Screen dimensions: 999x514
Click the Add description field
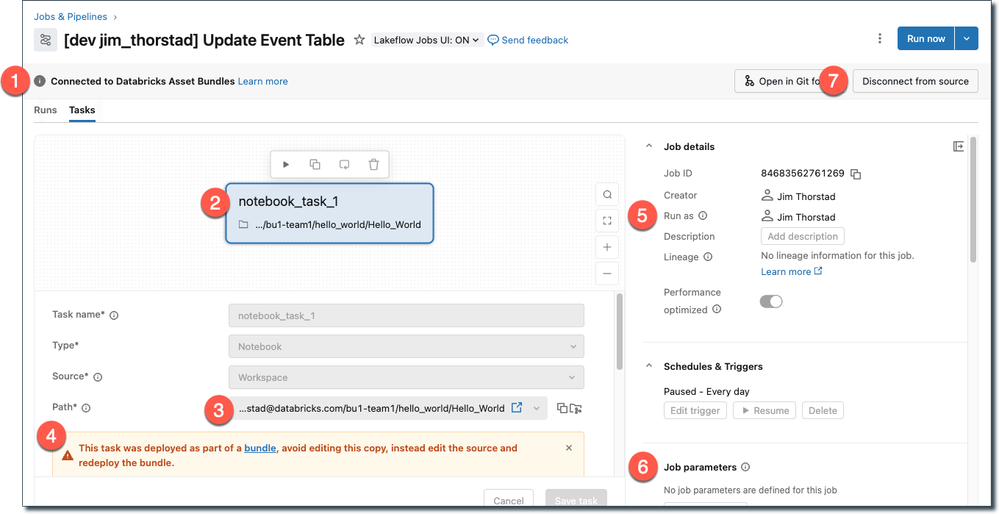(x=802, y=237)
